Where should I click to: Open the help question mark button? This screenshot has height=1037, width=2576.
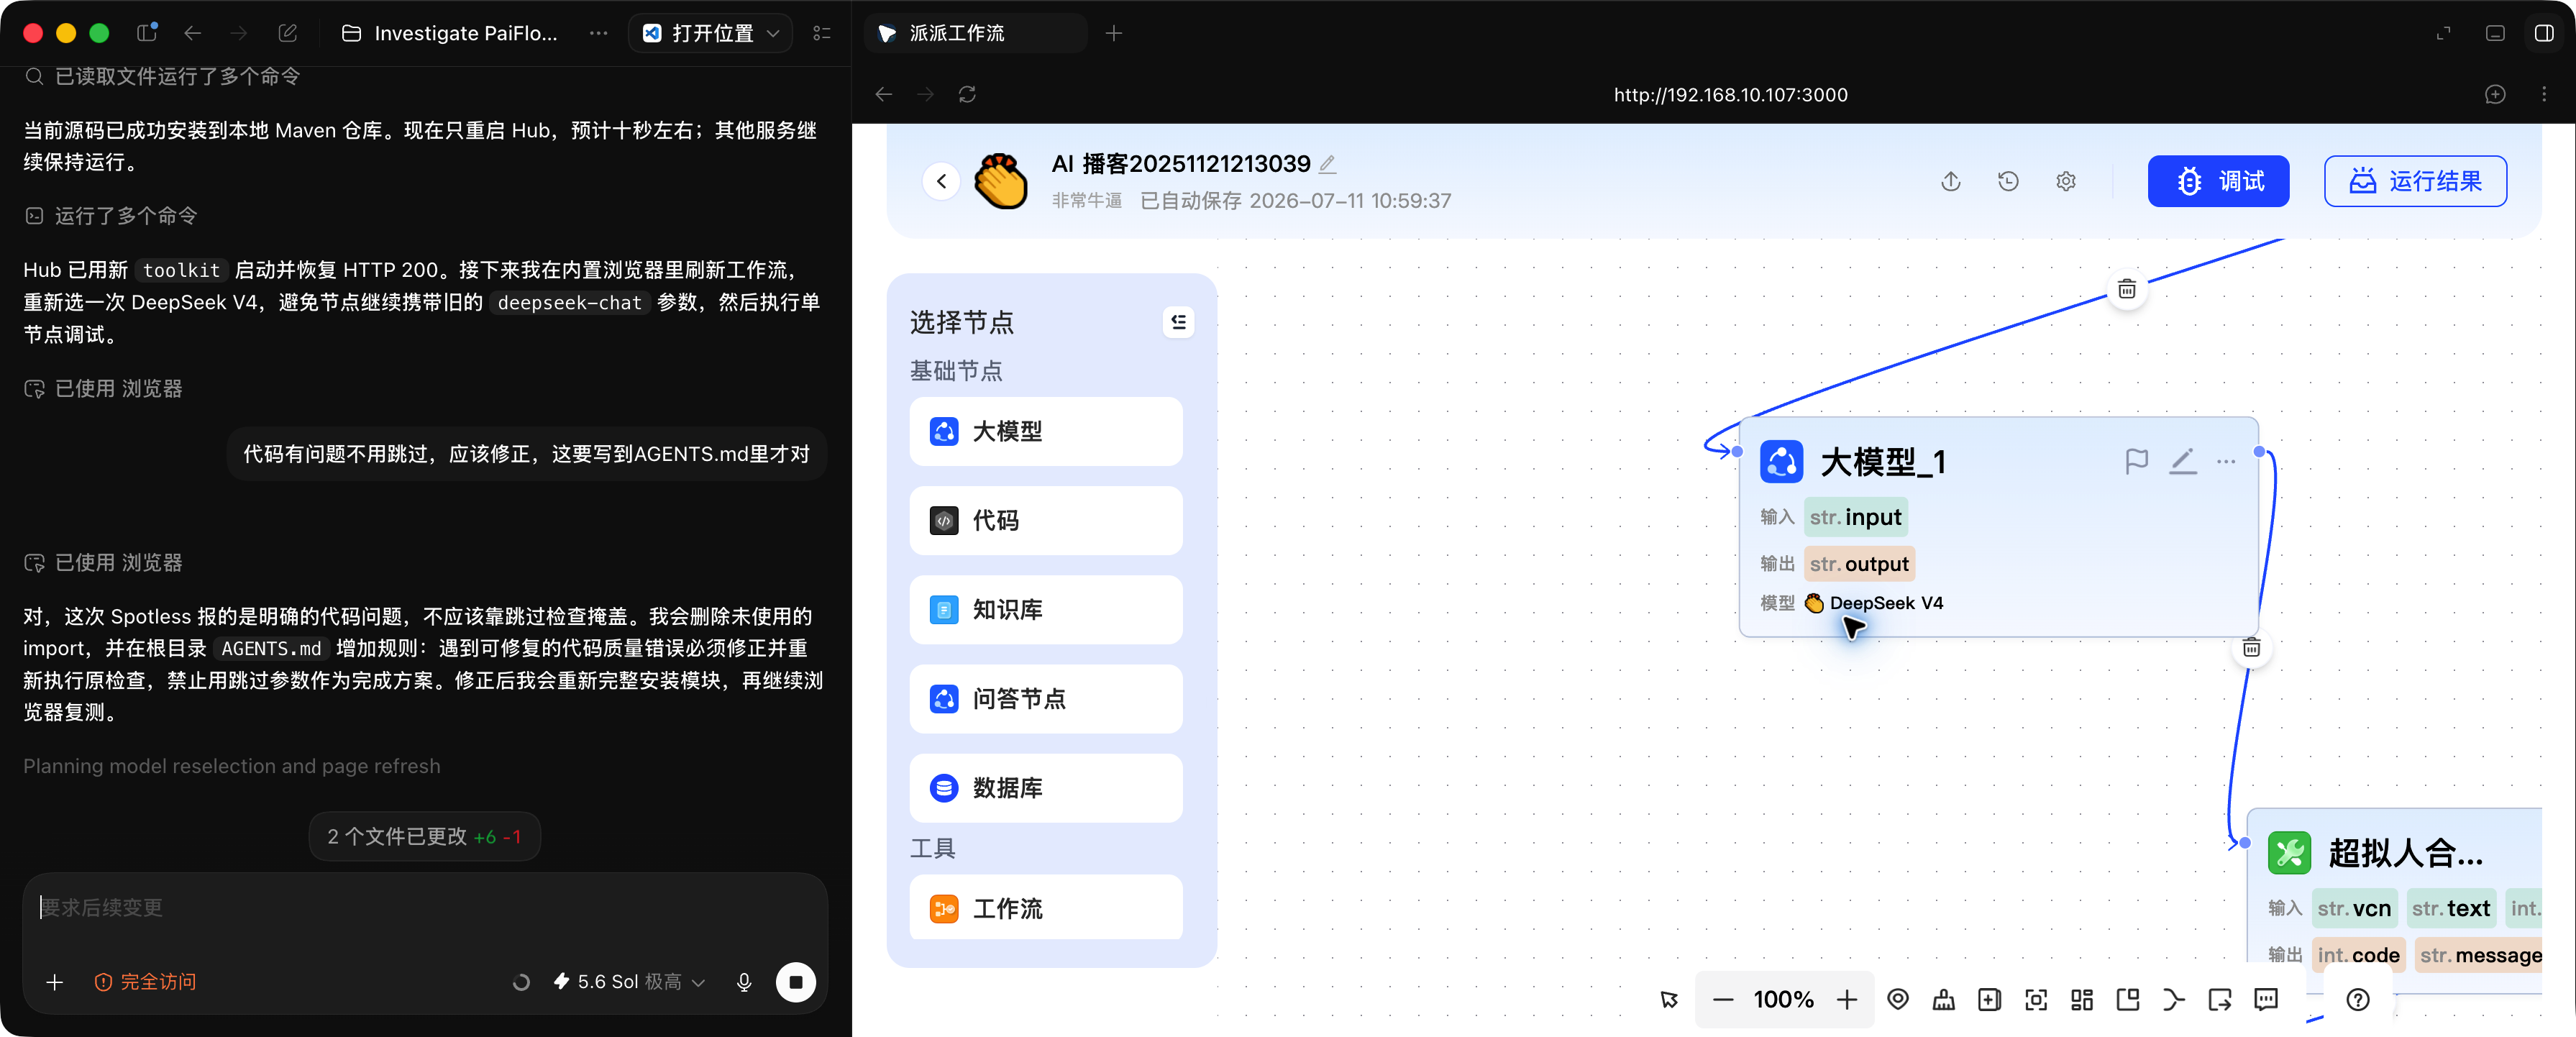click(2358, 999)
